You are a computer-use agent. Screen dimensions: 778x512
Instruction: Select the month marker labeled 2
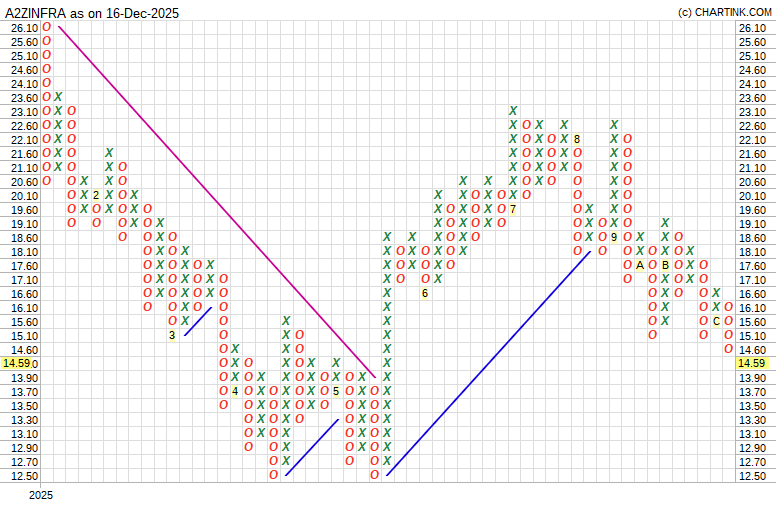97,195
